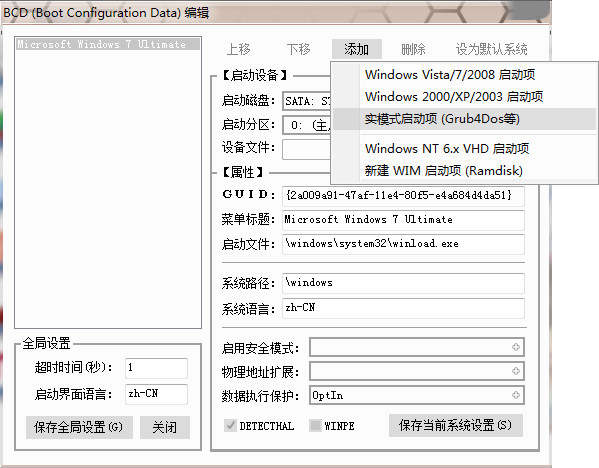Image resolution: width=599 pixels, height=468 pixels.
Task: Open dropdown icon on 启用安全模式 field
Action: click(516, 347)
